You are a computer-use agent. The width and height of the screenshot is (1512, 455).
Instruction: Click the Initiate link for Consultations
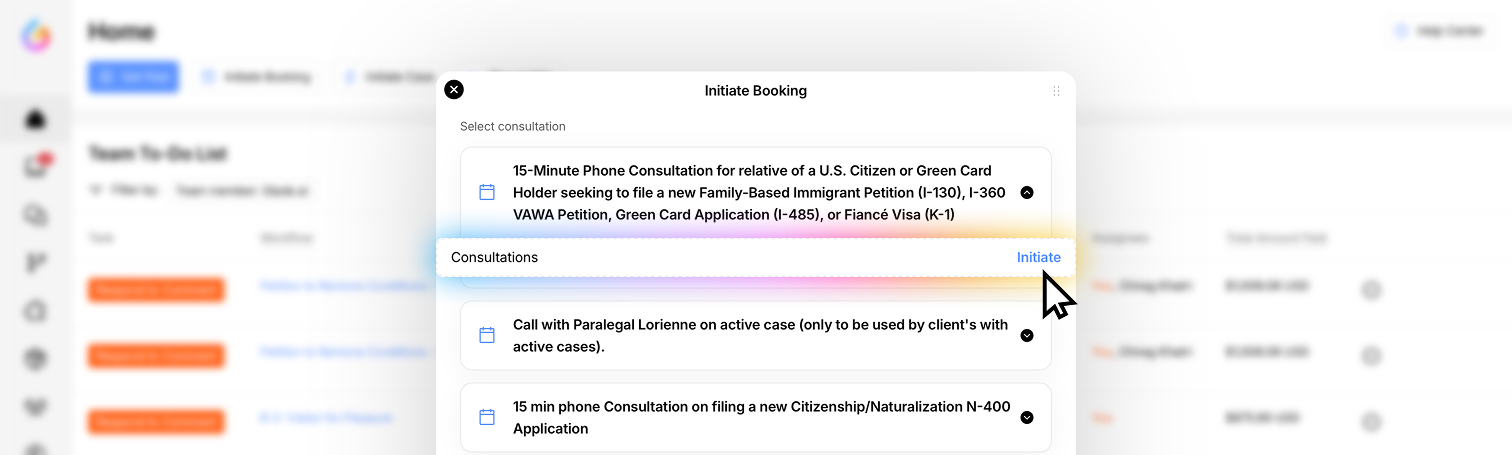point(1038,257)
